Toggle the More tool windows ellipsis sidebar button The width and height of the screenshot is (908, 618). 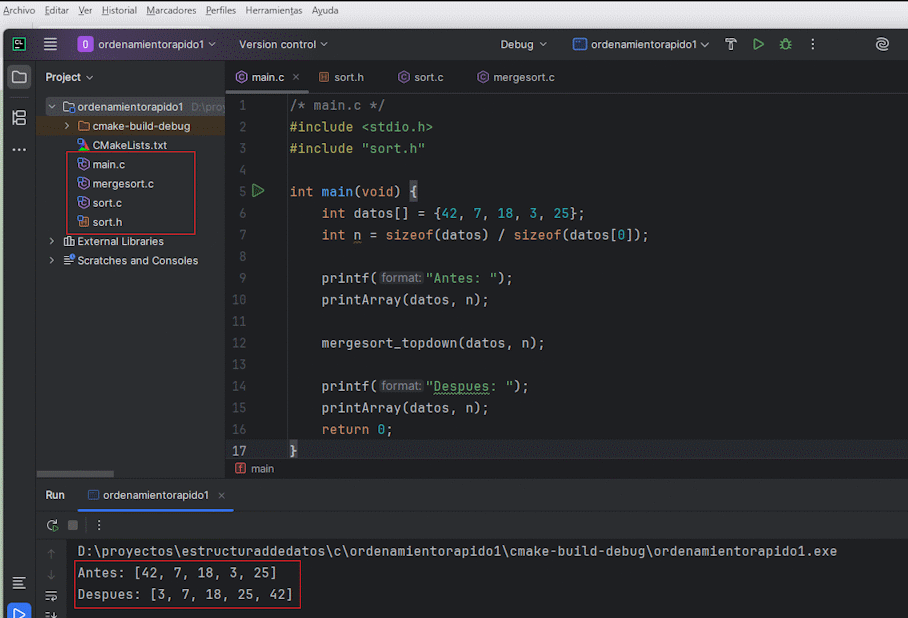click(18, 149)
